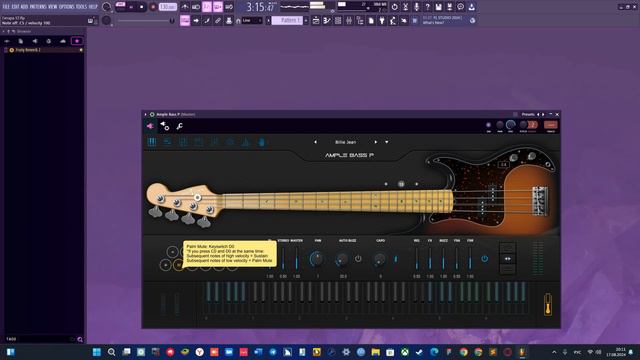Image resolution: width=640 pixels, height=360 pixels.
Task: Click the FX level slider
Action: pyautogui.click(x=430, y=259)
